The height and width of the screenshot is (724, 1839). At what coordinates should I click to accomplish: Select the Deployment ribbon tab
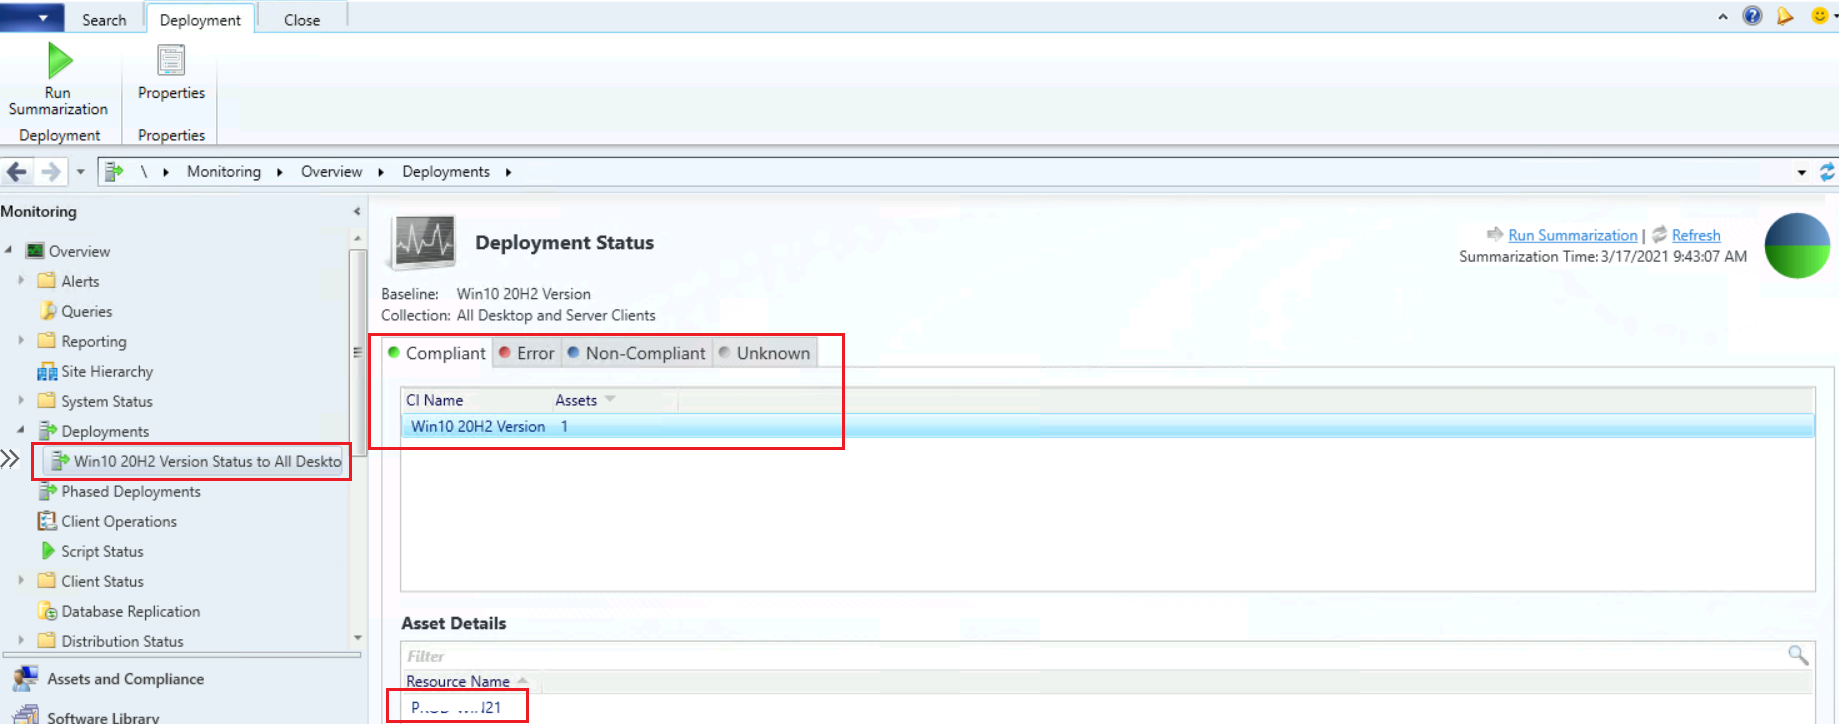(200, 20)
